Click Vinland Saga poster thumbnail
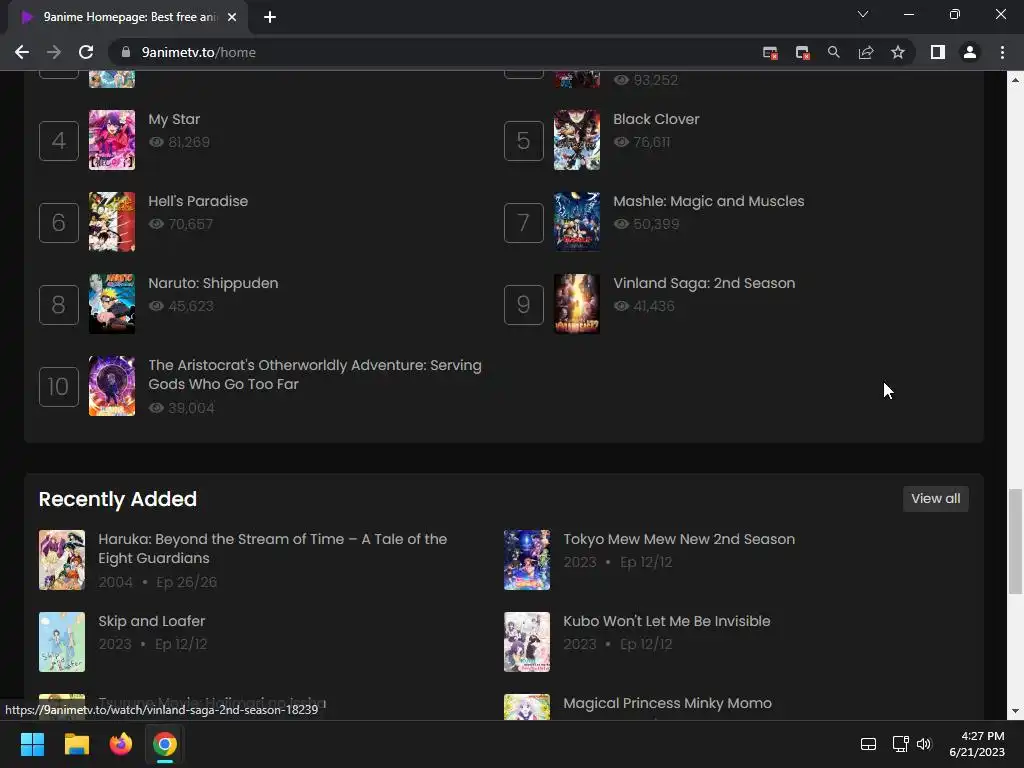The height and width of the screenshot is (768, 1024). [x=577, y=304]
